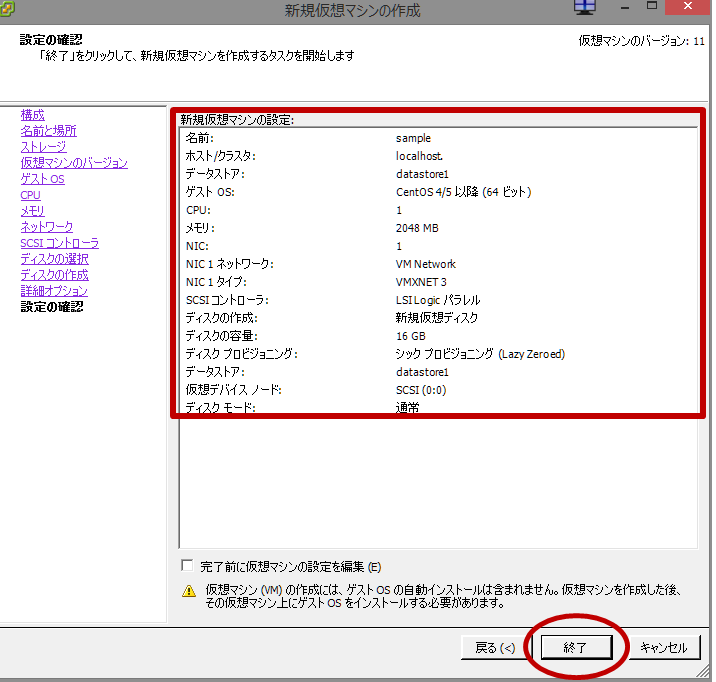Minimize the 新規仮想マシンの作成 window
The height and width of the screenshot is (682, 716).
pos(625,8)
